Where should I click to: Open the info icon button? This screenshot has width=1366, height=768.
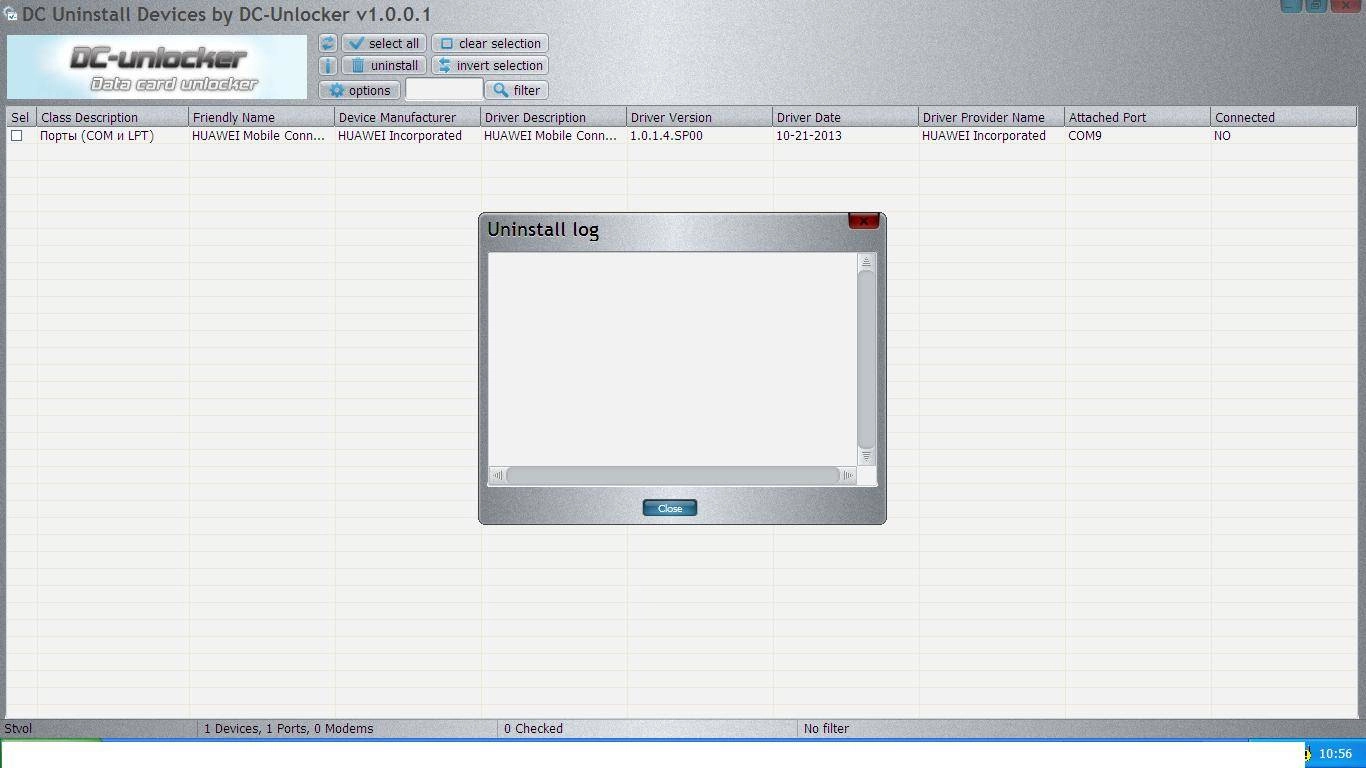[328, 65]
